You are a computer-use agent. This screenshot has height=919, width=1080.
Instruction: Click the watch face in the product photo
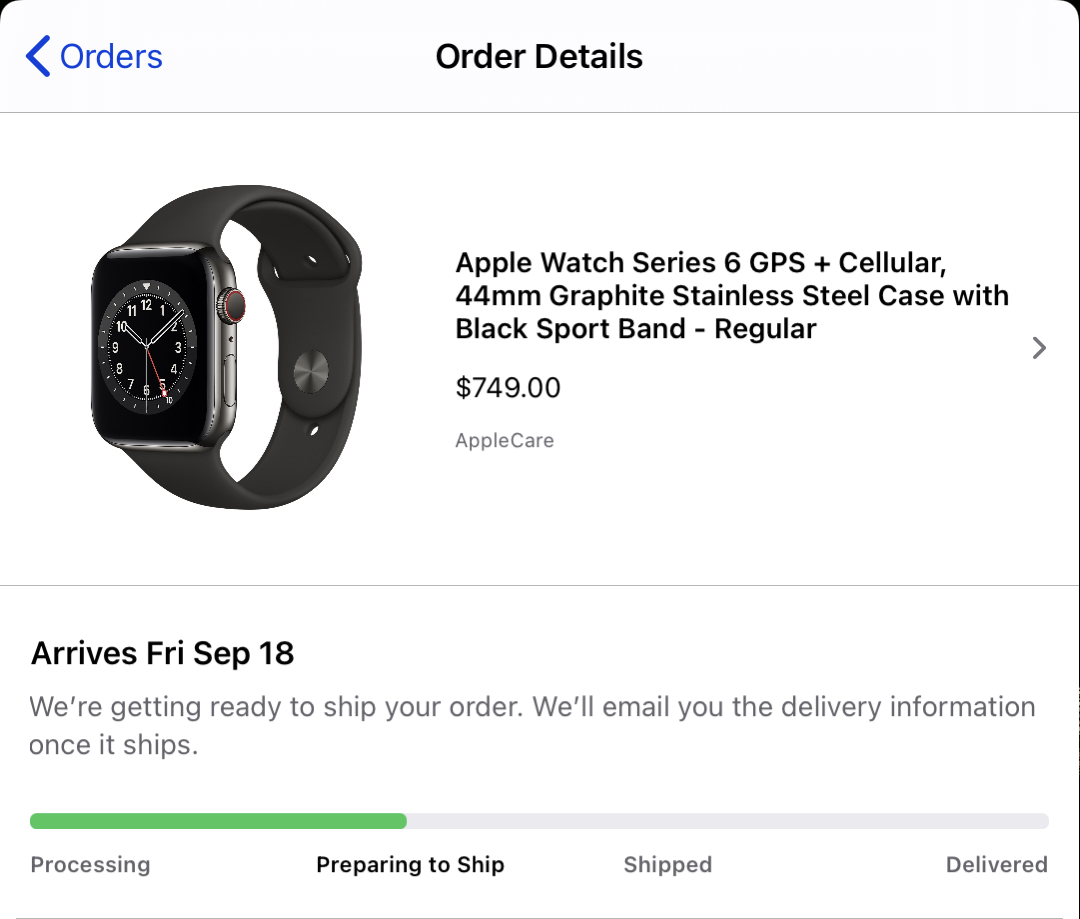(148, 347)
